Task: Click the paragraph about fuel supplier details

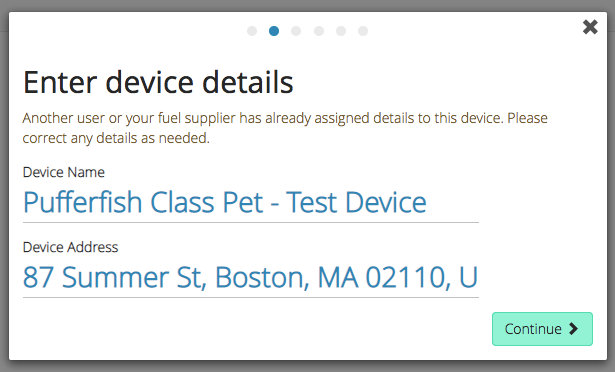Action: [285, 128]
